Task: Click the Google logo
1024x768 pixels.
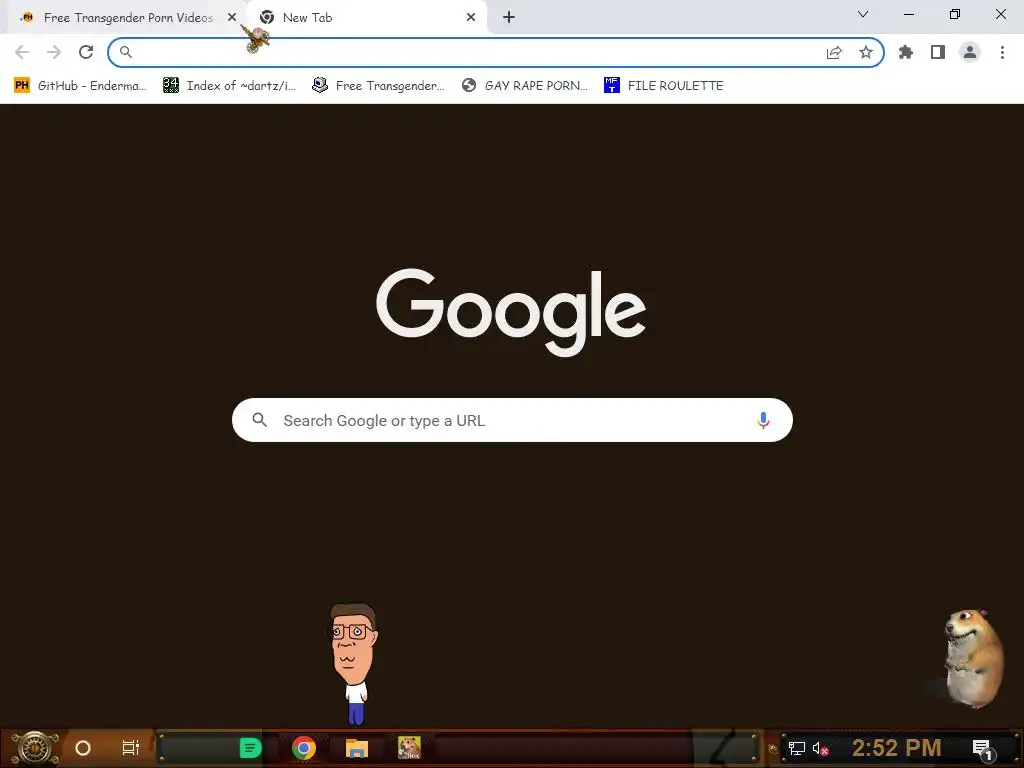Action: tap(511, 312)
